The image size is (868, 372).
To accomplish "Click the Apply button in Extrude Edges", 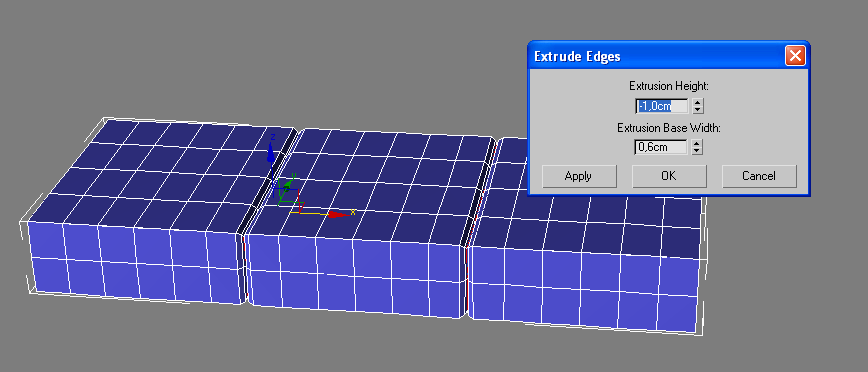I will [579, 176].
